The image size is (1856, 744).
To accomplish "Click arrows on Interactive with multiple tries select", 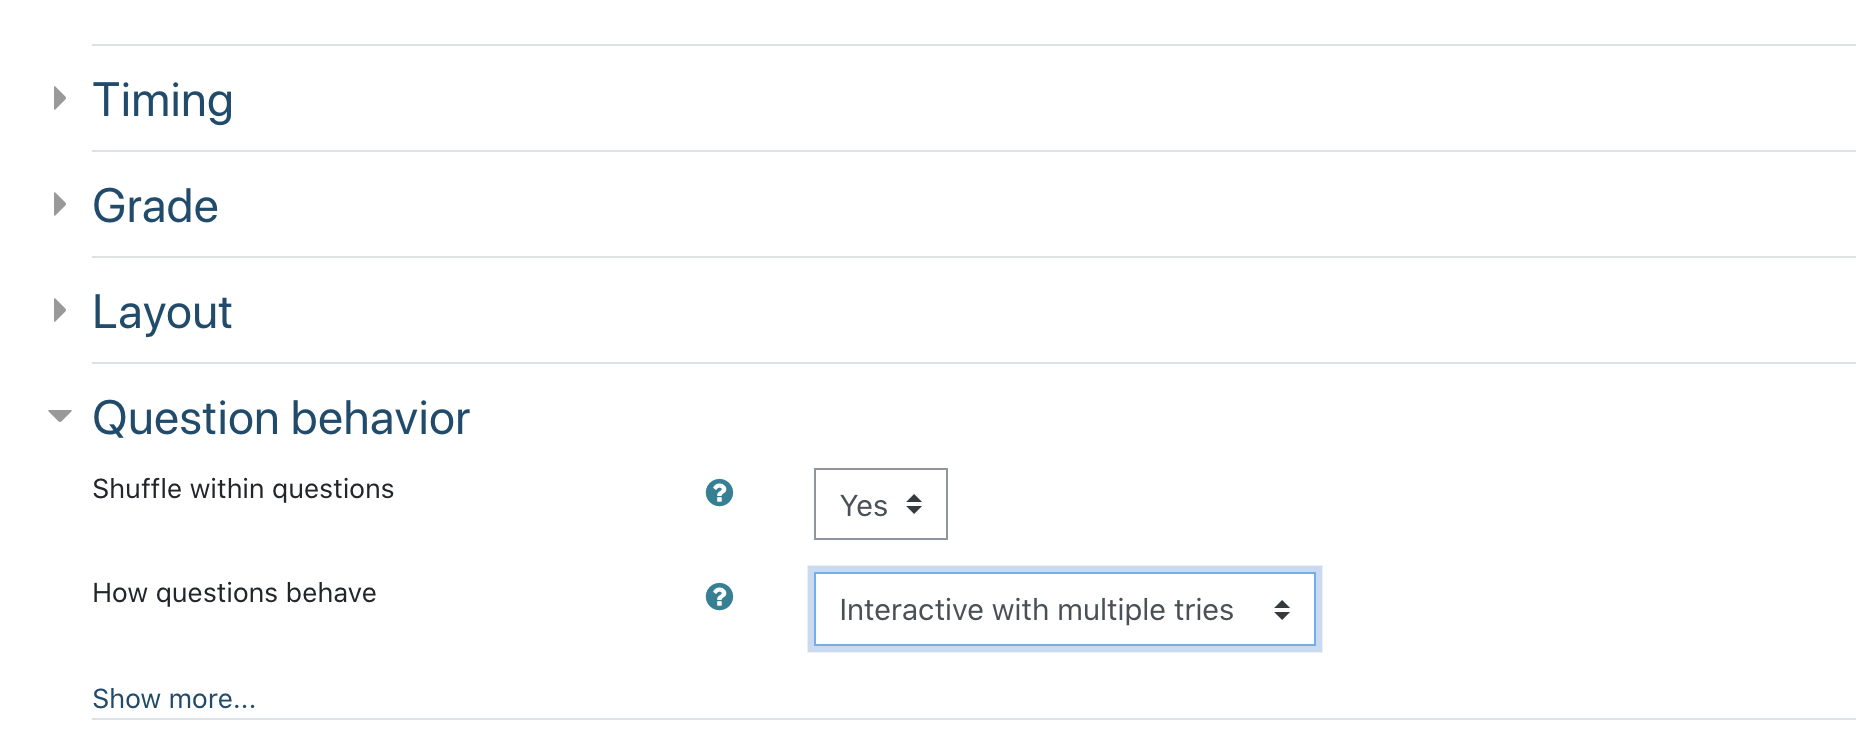I will 1282,610.
